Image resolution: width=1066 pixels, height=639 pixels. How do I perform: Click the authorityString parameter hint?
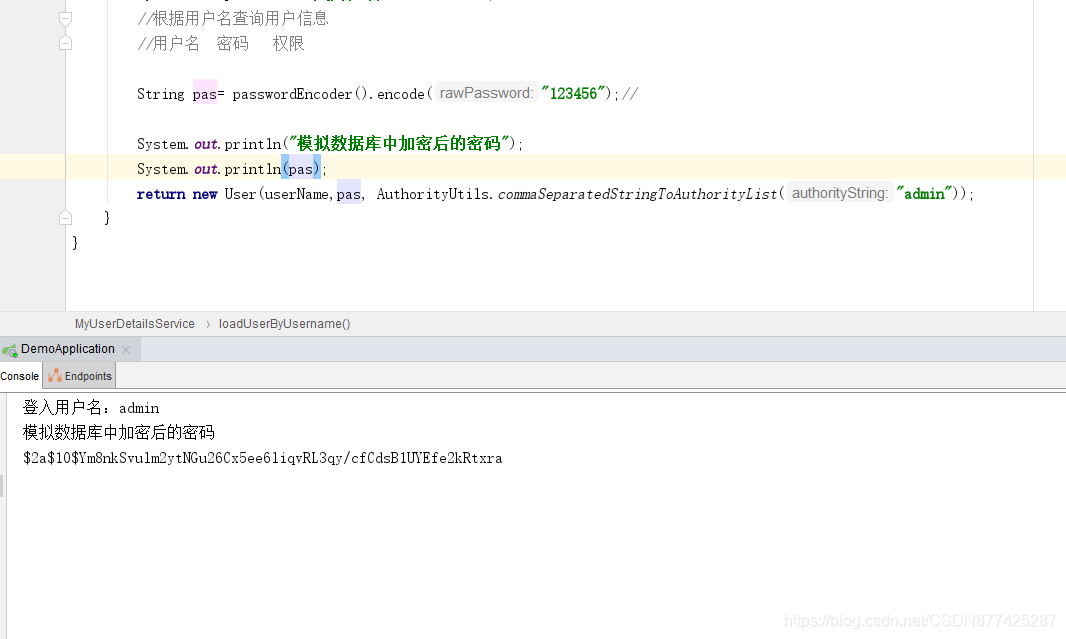pyautogui.click(x=840, y=193)
